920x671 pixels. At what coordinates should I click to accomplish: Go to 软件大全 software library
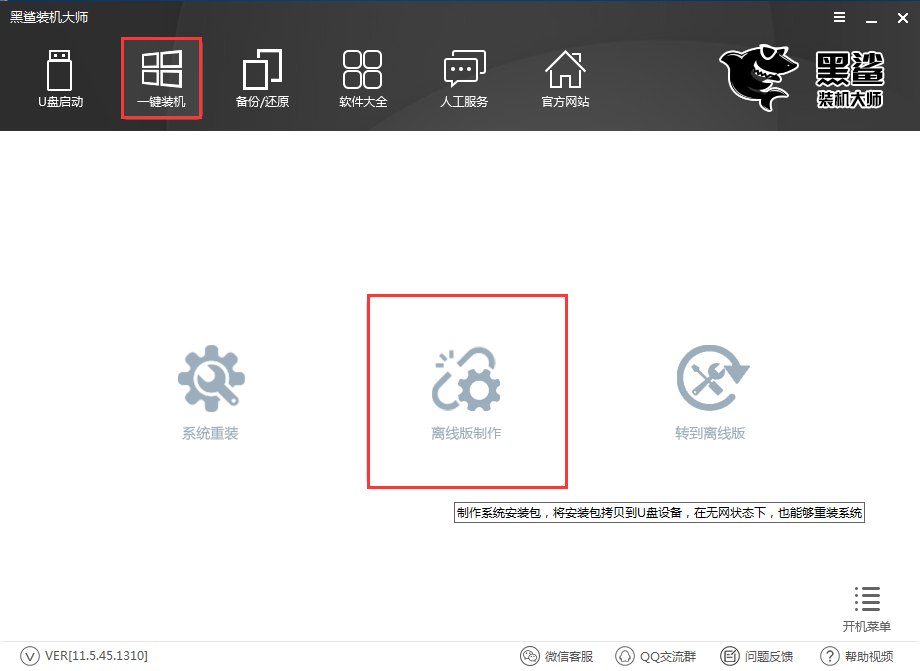(x=363, y=78)
